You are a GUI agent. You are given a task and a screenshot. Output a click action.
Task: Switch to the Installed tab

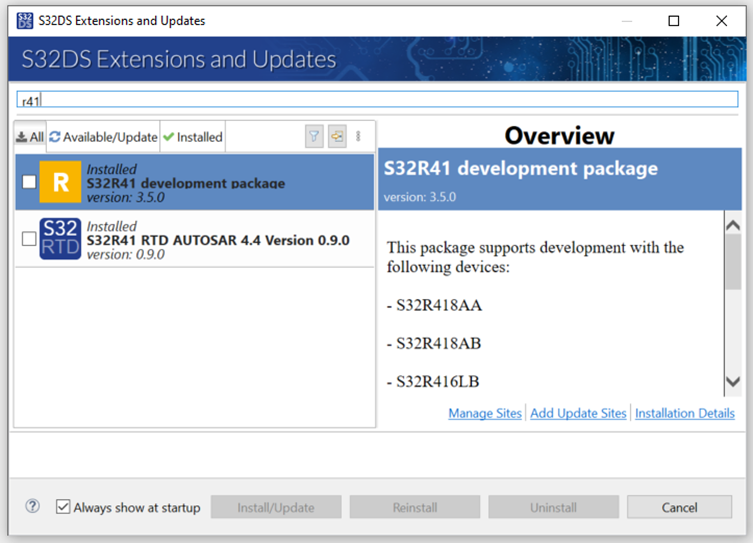tap(193, 137)
